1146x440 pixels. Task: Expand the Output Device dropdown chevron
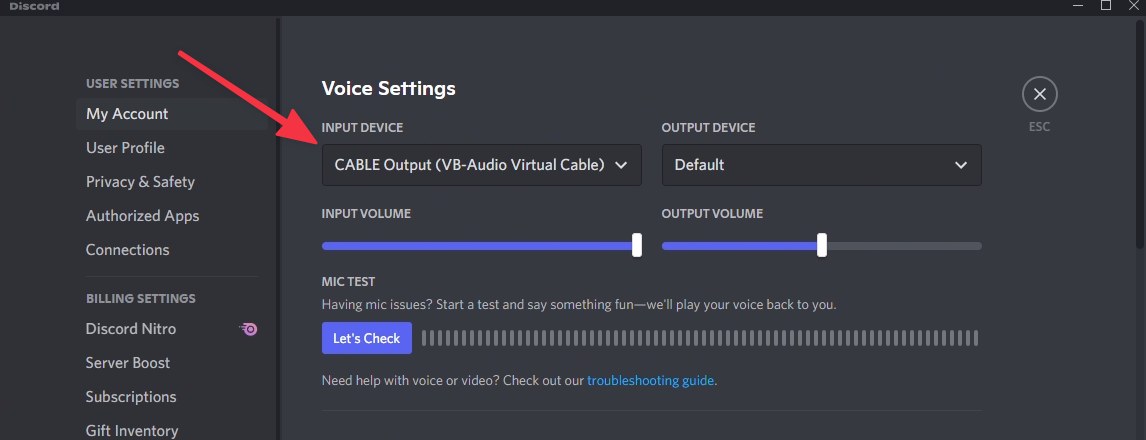(x=961, y=165)
